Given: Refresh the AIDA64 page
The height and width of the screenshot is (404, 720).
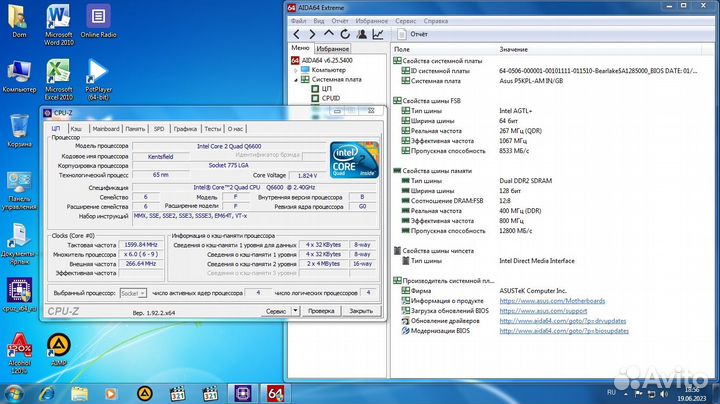Looking at the screenshot, I should point(345,34).
